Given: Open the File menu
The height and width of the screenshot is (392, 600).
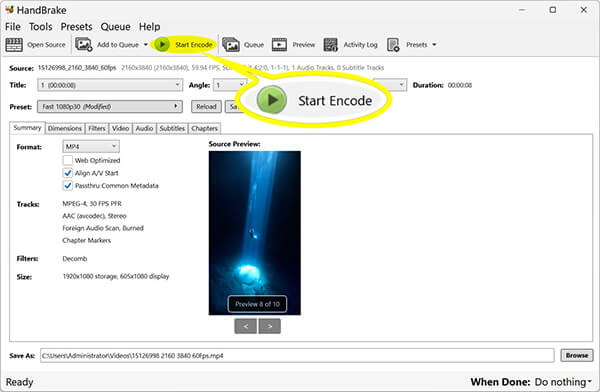Looking at the screenshot, I should (x=13, y=27).
